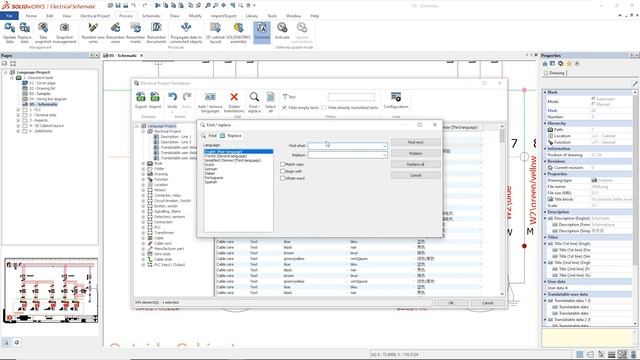640x360 pixels.
Task: Click Cancel in Find / replace dialog
Action: 416,175
